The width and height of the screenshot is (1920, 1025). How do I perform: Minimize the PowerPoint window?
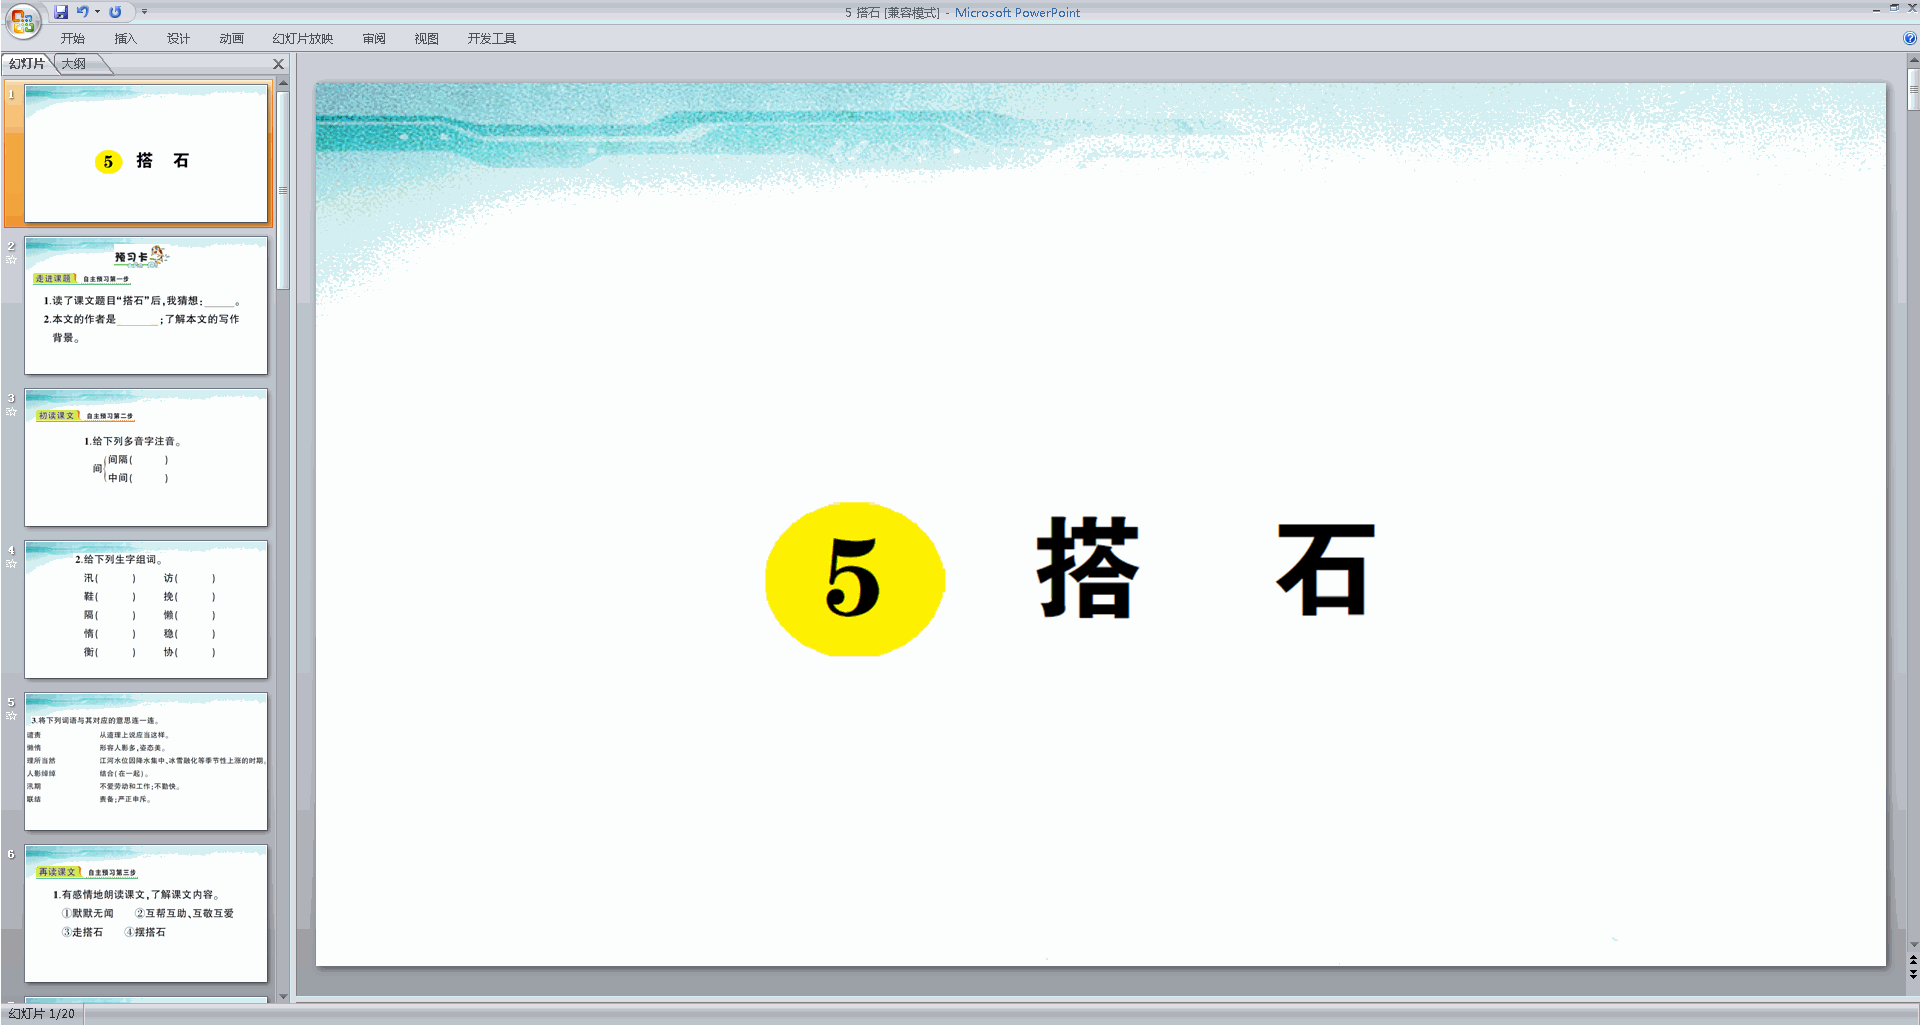click(1876, 8)
